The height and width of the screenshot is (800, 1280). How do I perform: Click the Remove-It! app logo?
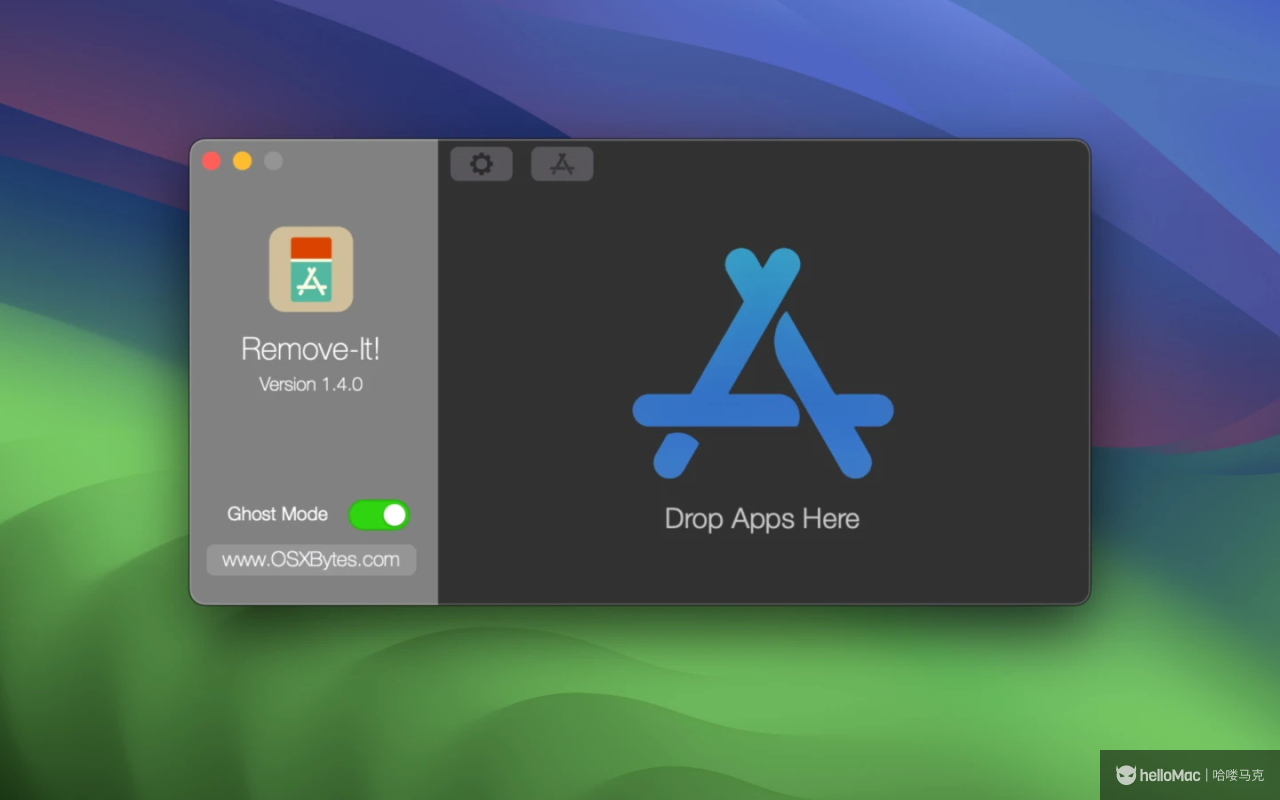(311, 269)
